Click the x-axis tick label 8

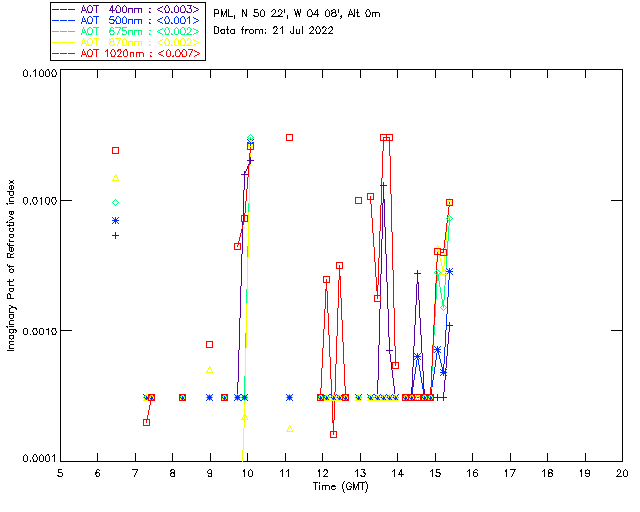click(173, 473)
